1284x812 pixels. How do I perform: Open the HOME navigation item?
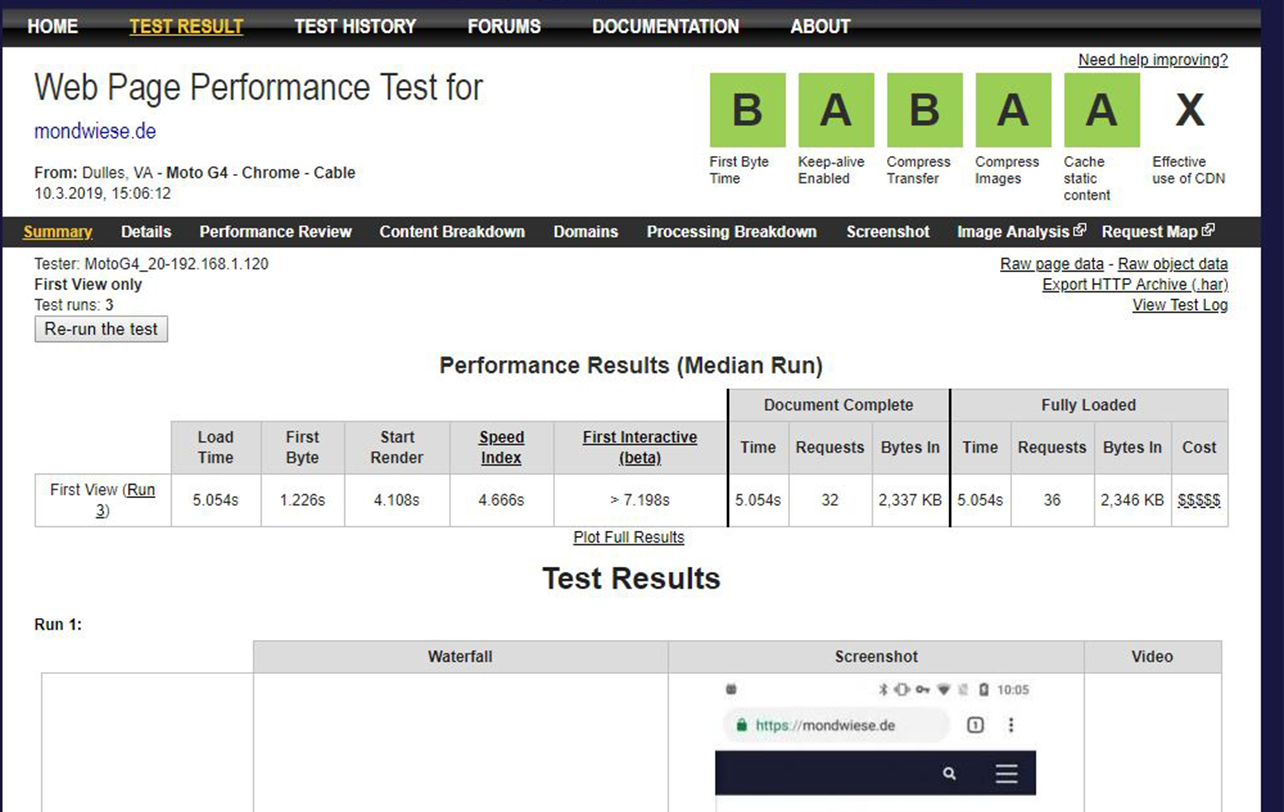click(x=53, y=27)
